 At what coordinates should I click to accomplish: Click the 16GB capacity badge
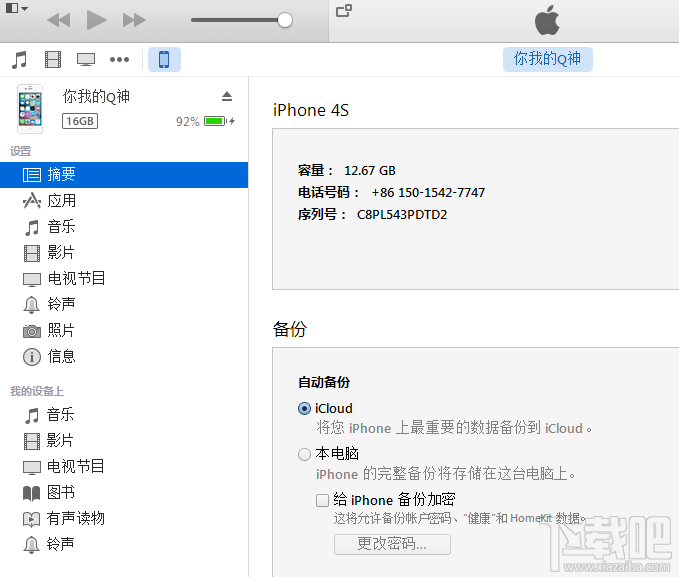[x=80, y=121]
